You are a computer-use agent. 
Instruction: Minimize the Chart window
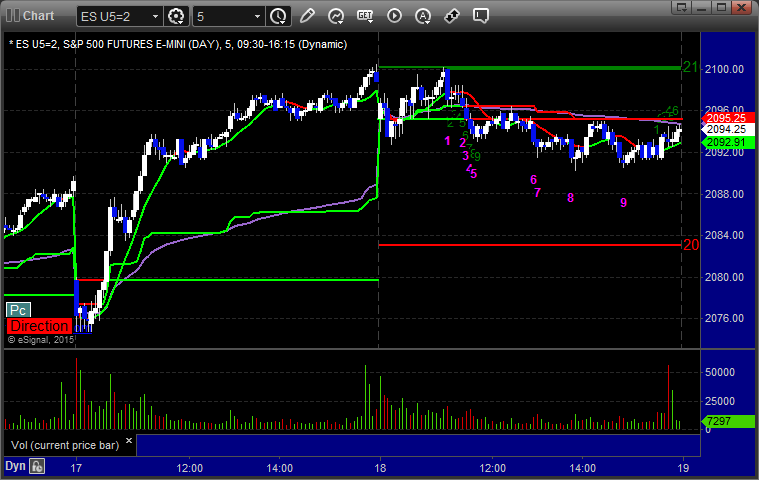tap(701, 7)
